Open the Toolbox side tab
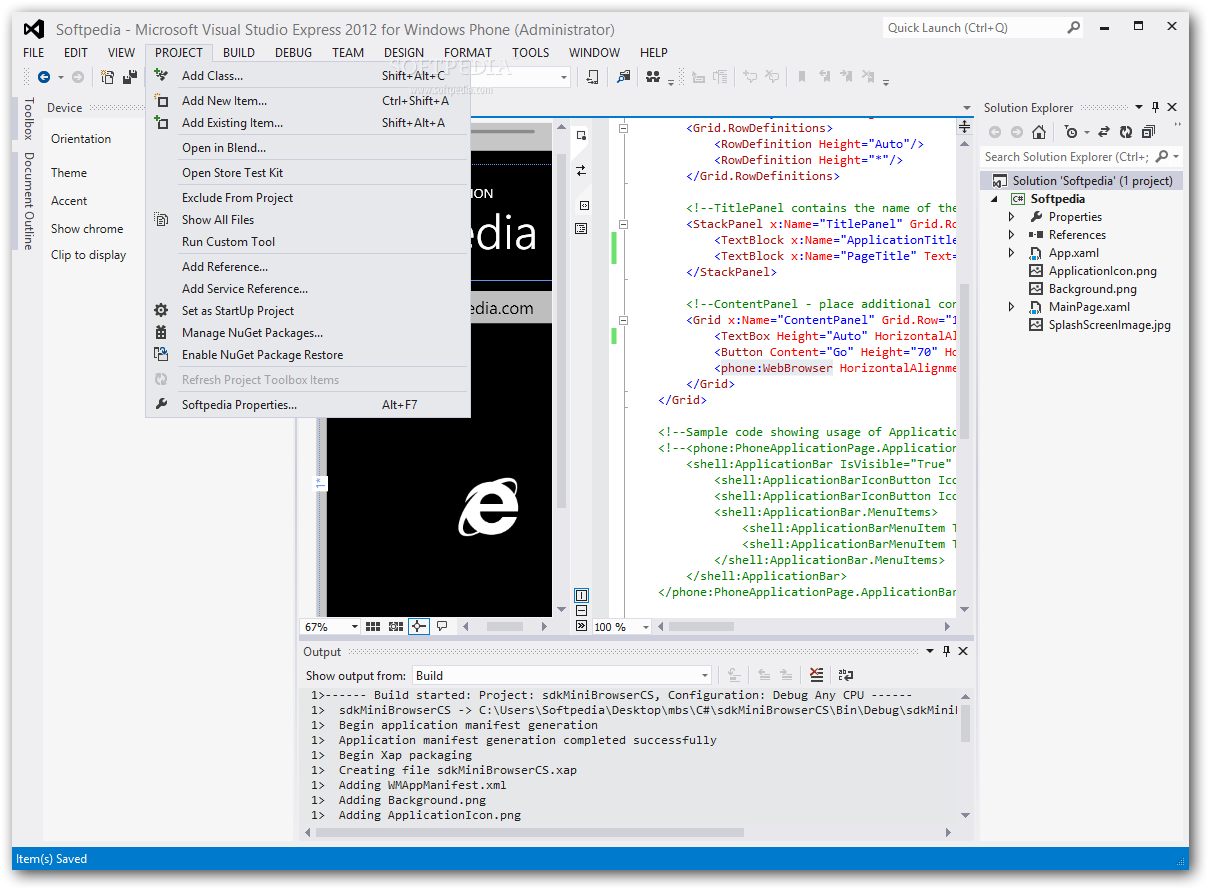Screen dimensions: 1209x890 tap(28, 119)
